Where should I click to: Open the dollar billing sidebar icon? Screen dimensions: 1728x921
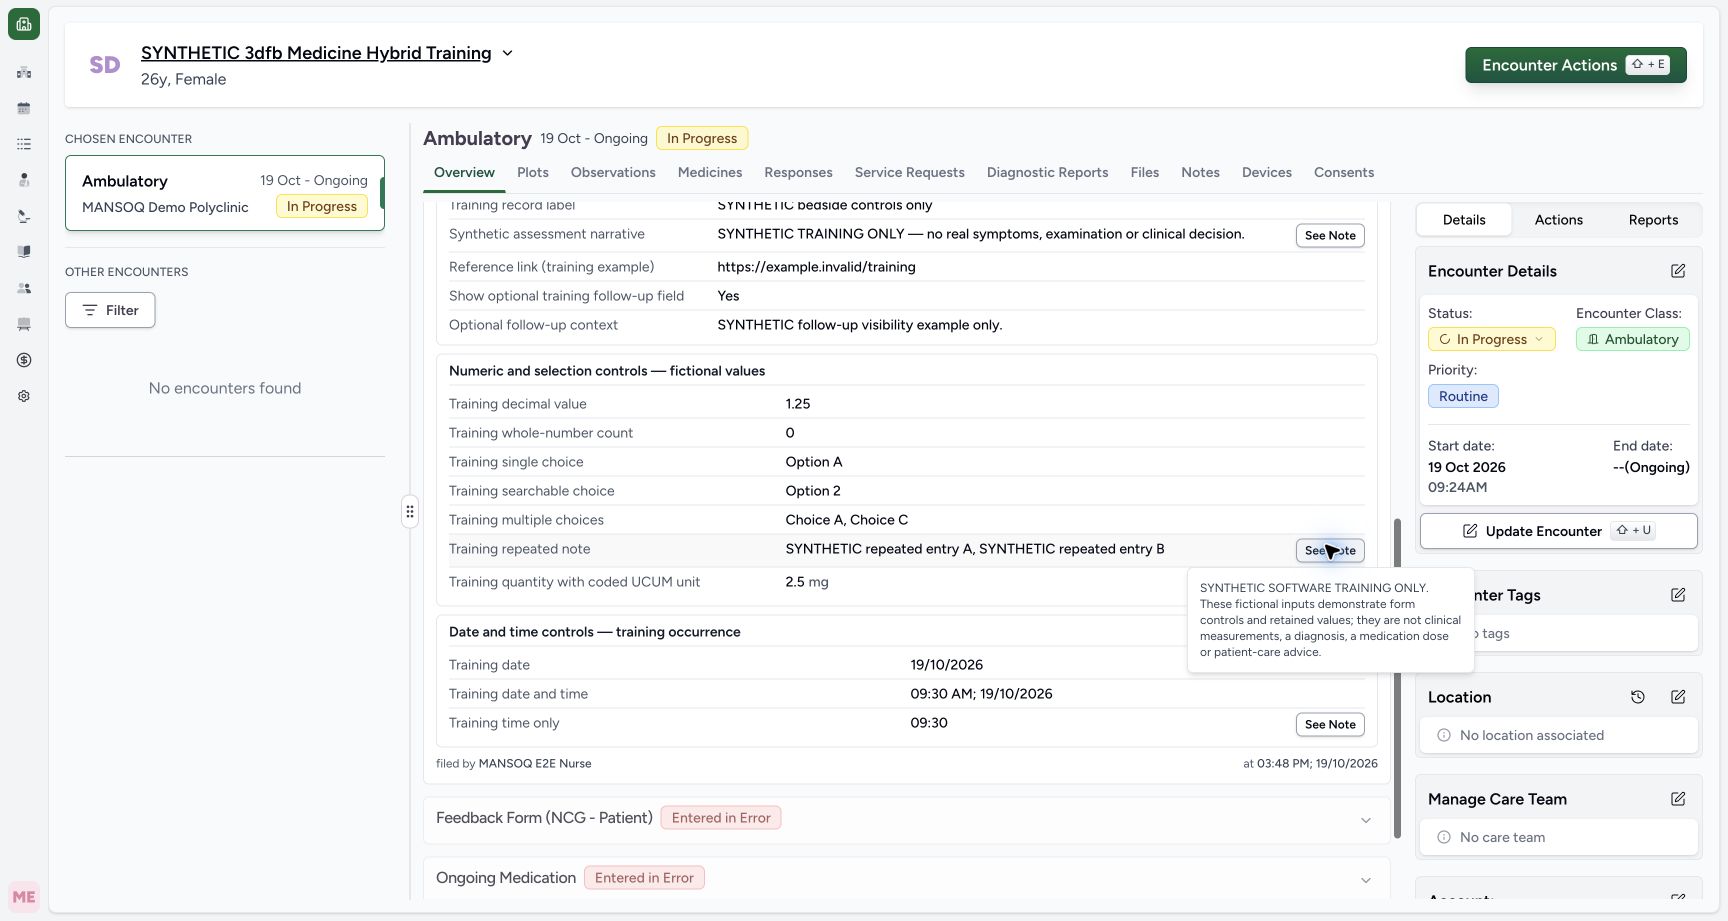(24, 360)
